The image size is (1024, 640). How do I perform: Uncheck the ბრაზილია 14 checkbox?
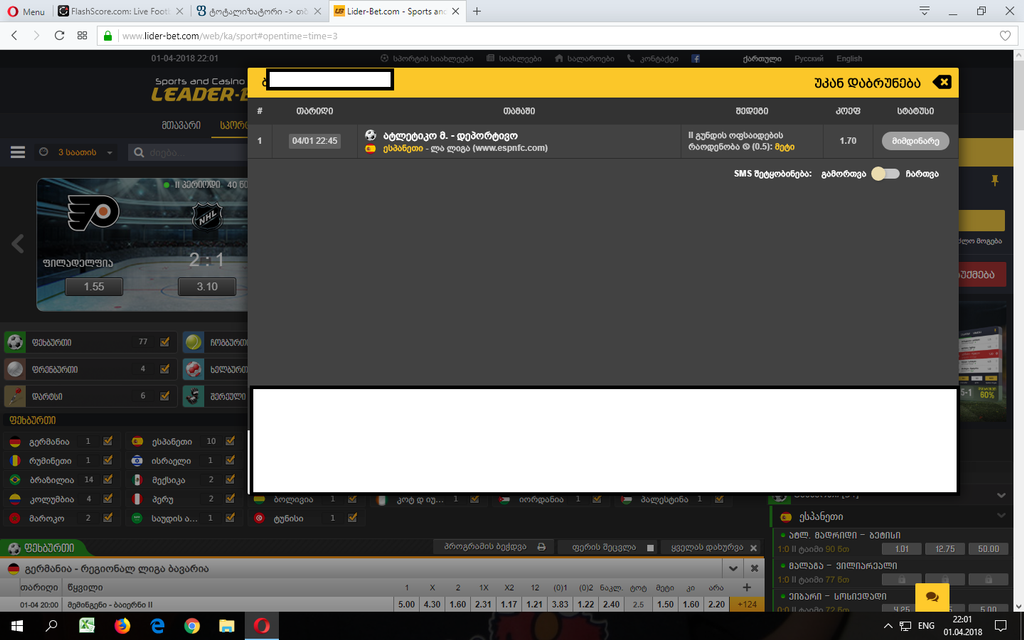(108, 479)
